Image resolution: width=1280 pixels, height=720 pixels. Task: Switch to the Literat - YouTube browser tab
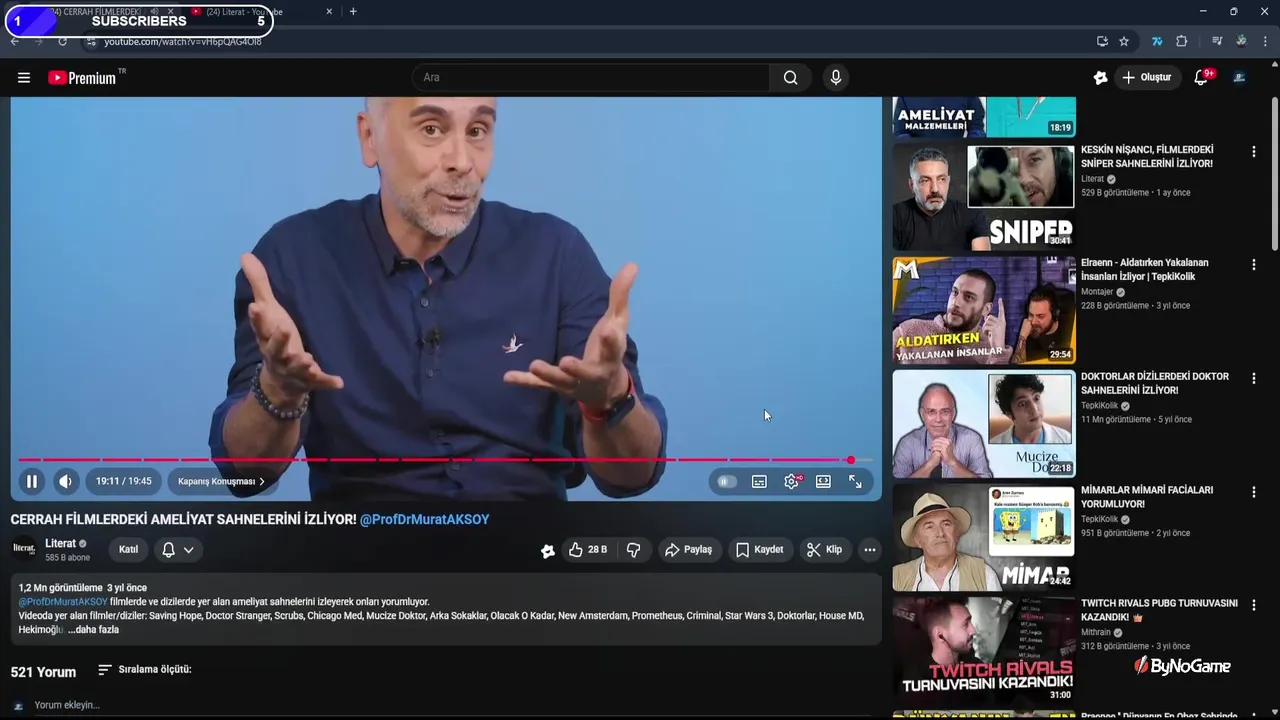(x=260, y=12)
